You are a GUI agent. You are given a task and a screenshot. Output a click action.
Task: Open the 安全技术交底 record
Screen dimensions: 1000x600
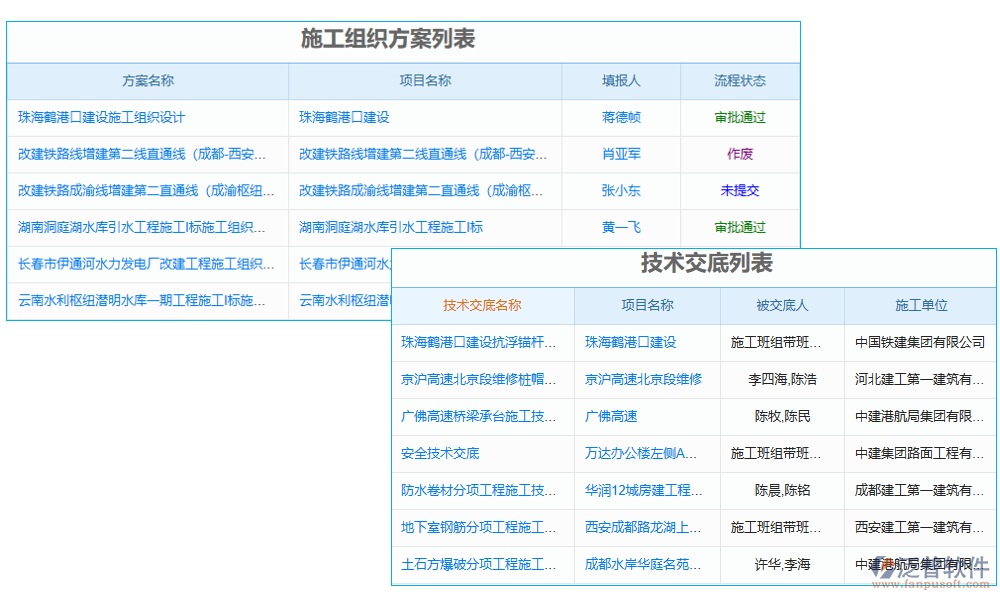pos(442,453)
